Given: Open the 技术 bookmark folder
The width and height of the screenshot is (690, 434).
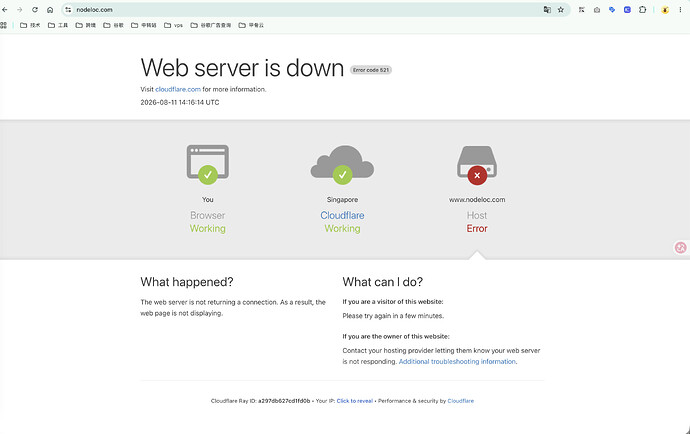Looking at the screenshot, I should pos(30,25).
